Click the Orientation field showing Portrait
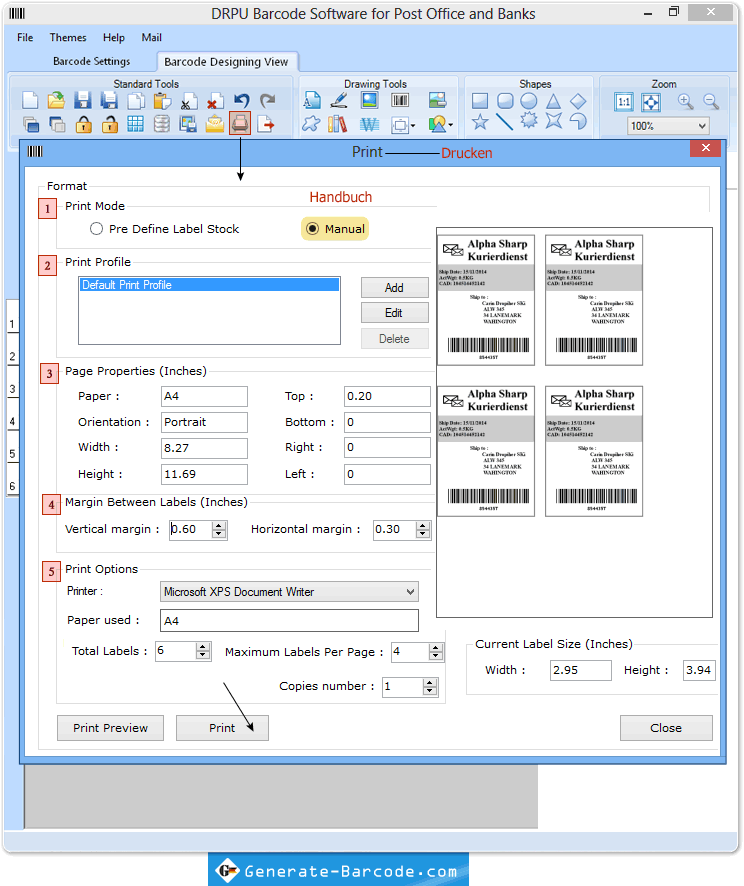This screenshot has height=886, width=744. (204, 422)
